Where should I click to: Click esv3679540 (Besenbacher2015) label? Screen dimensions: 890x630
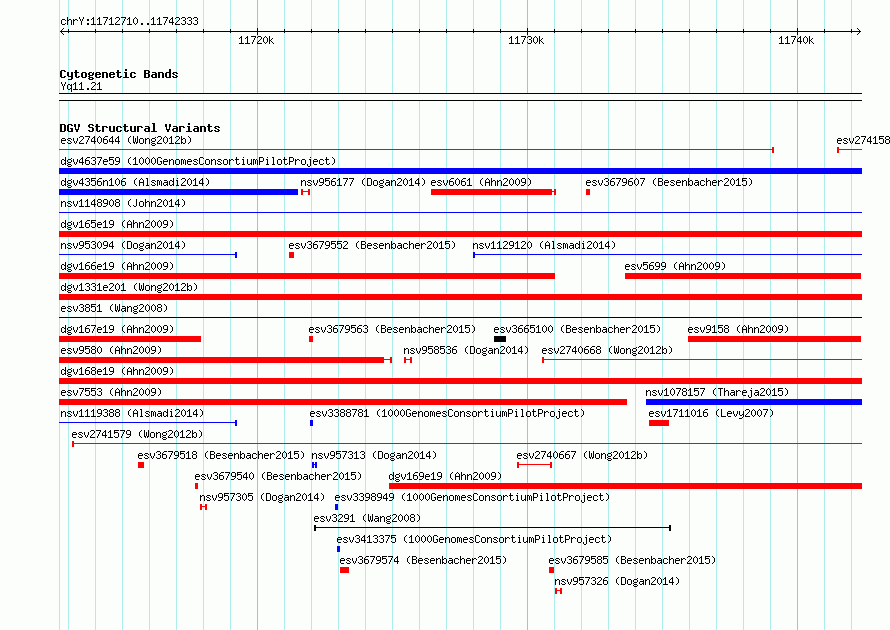point(278,476)
